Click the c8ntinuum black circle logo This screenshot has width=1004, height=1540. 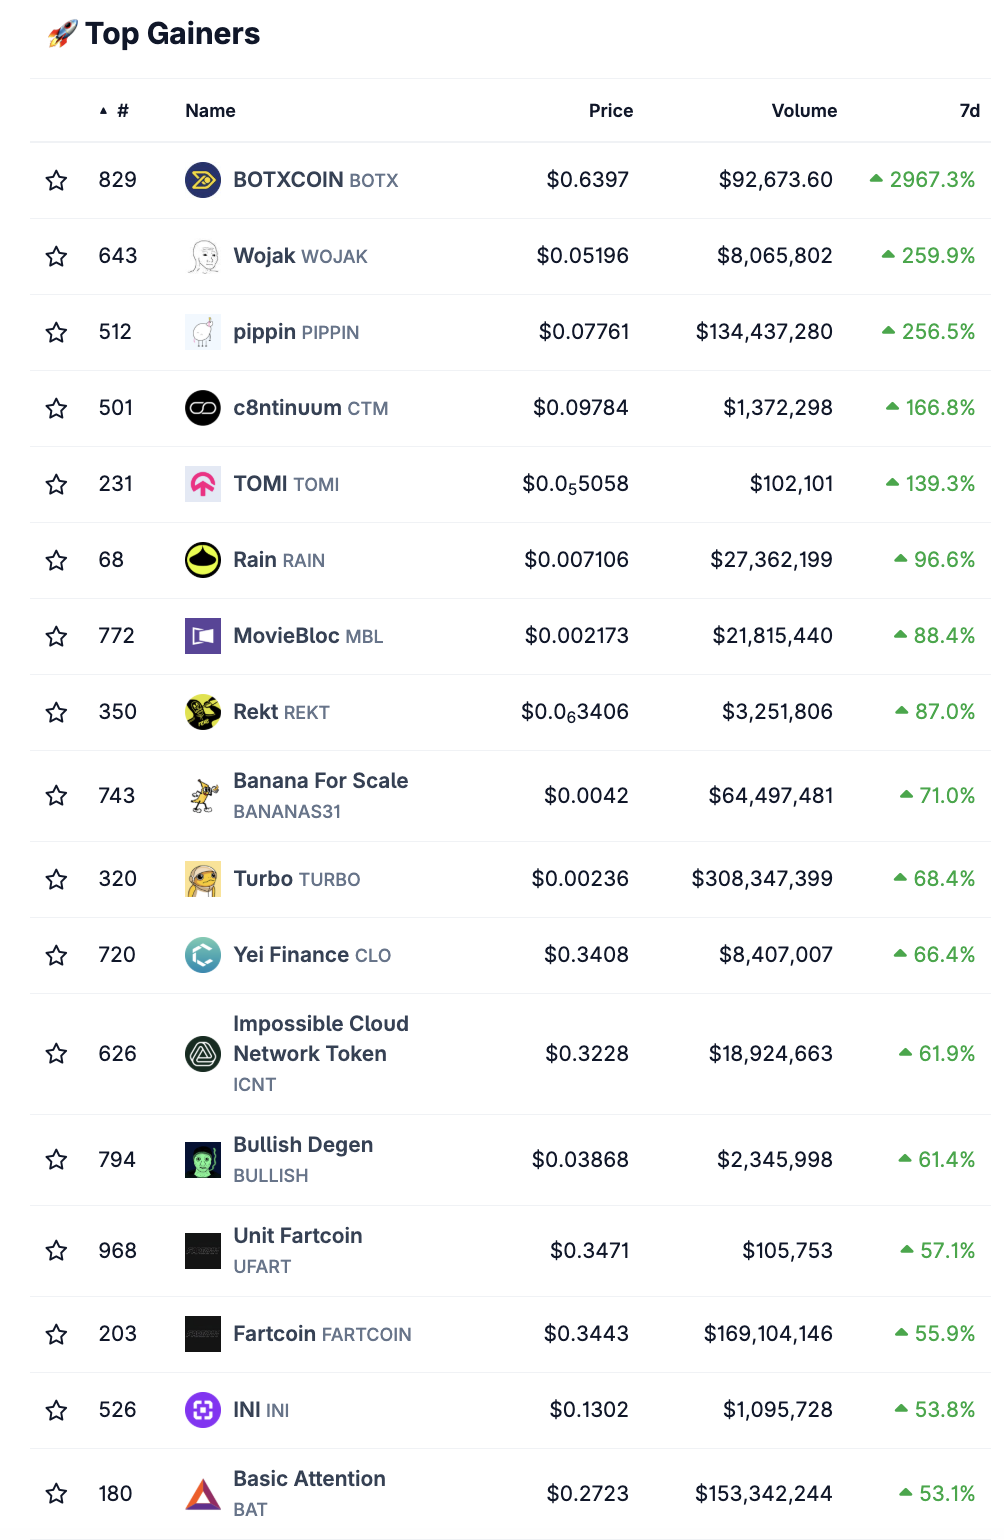203,408
